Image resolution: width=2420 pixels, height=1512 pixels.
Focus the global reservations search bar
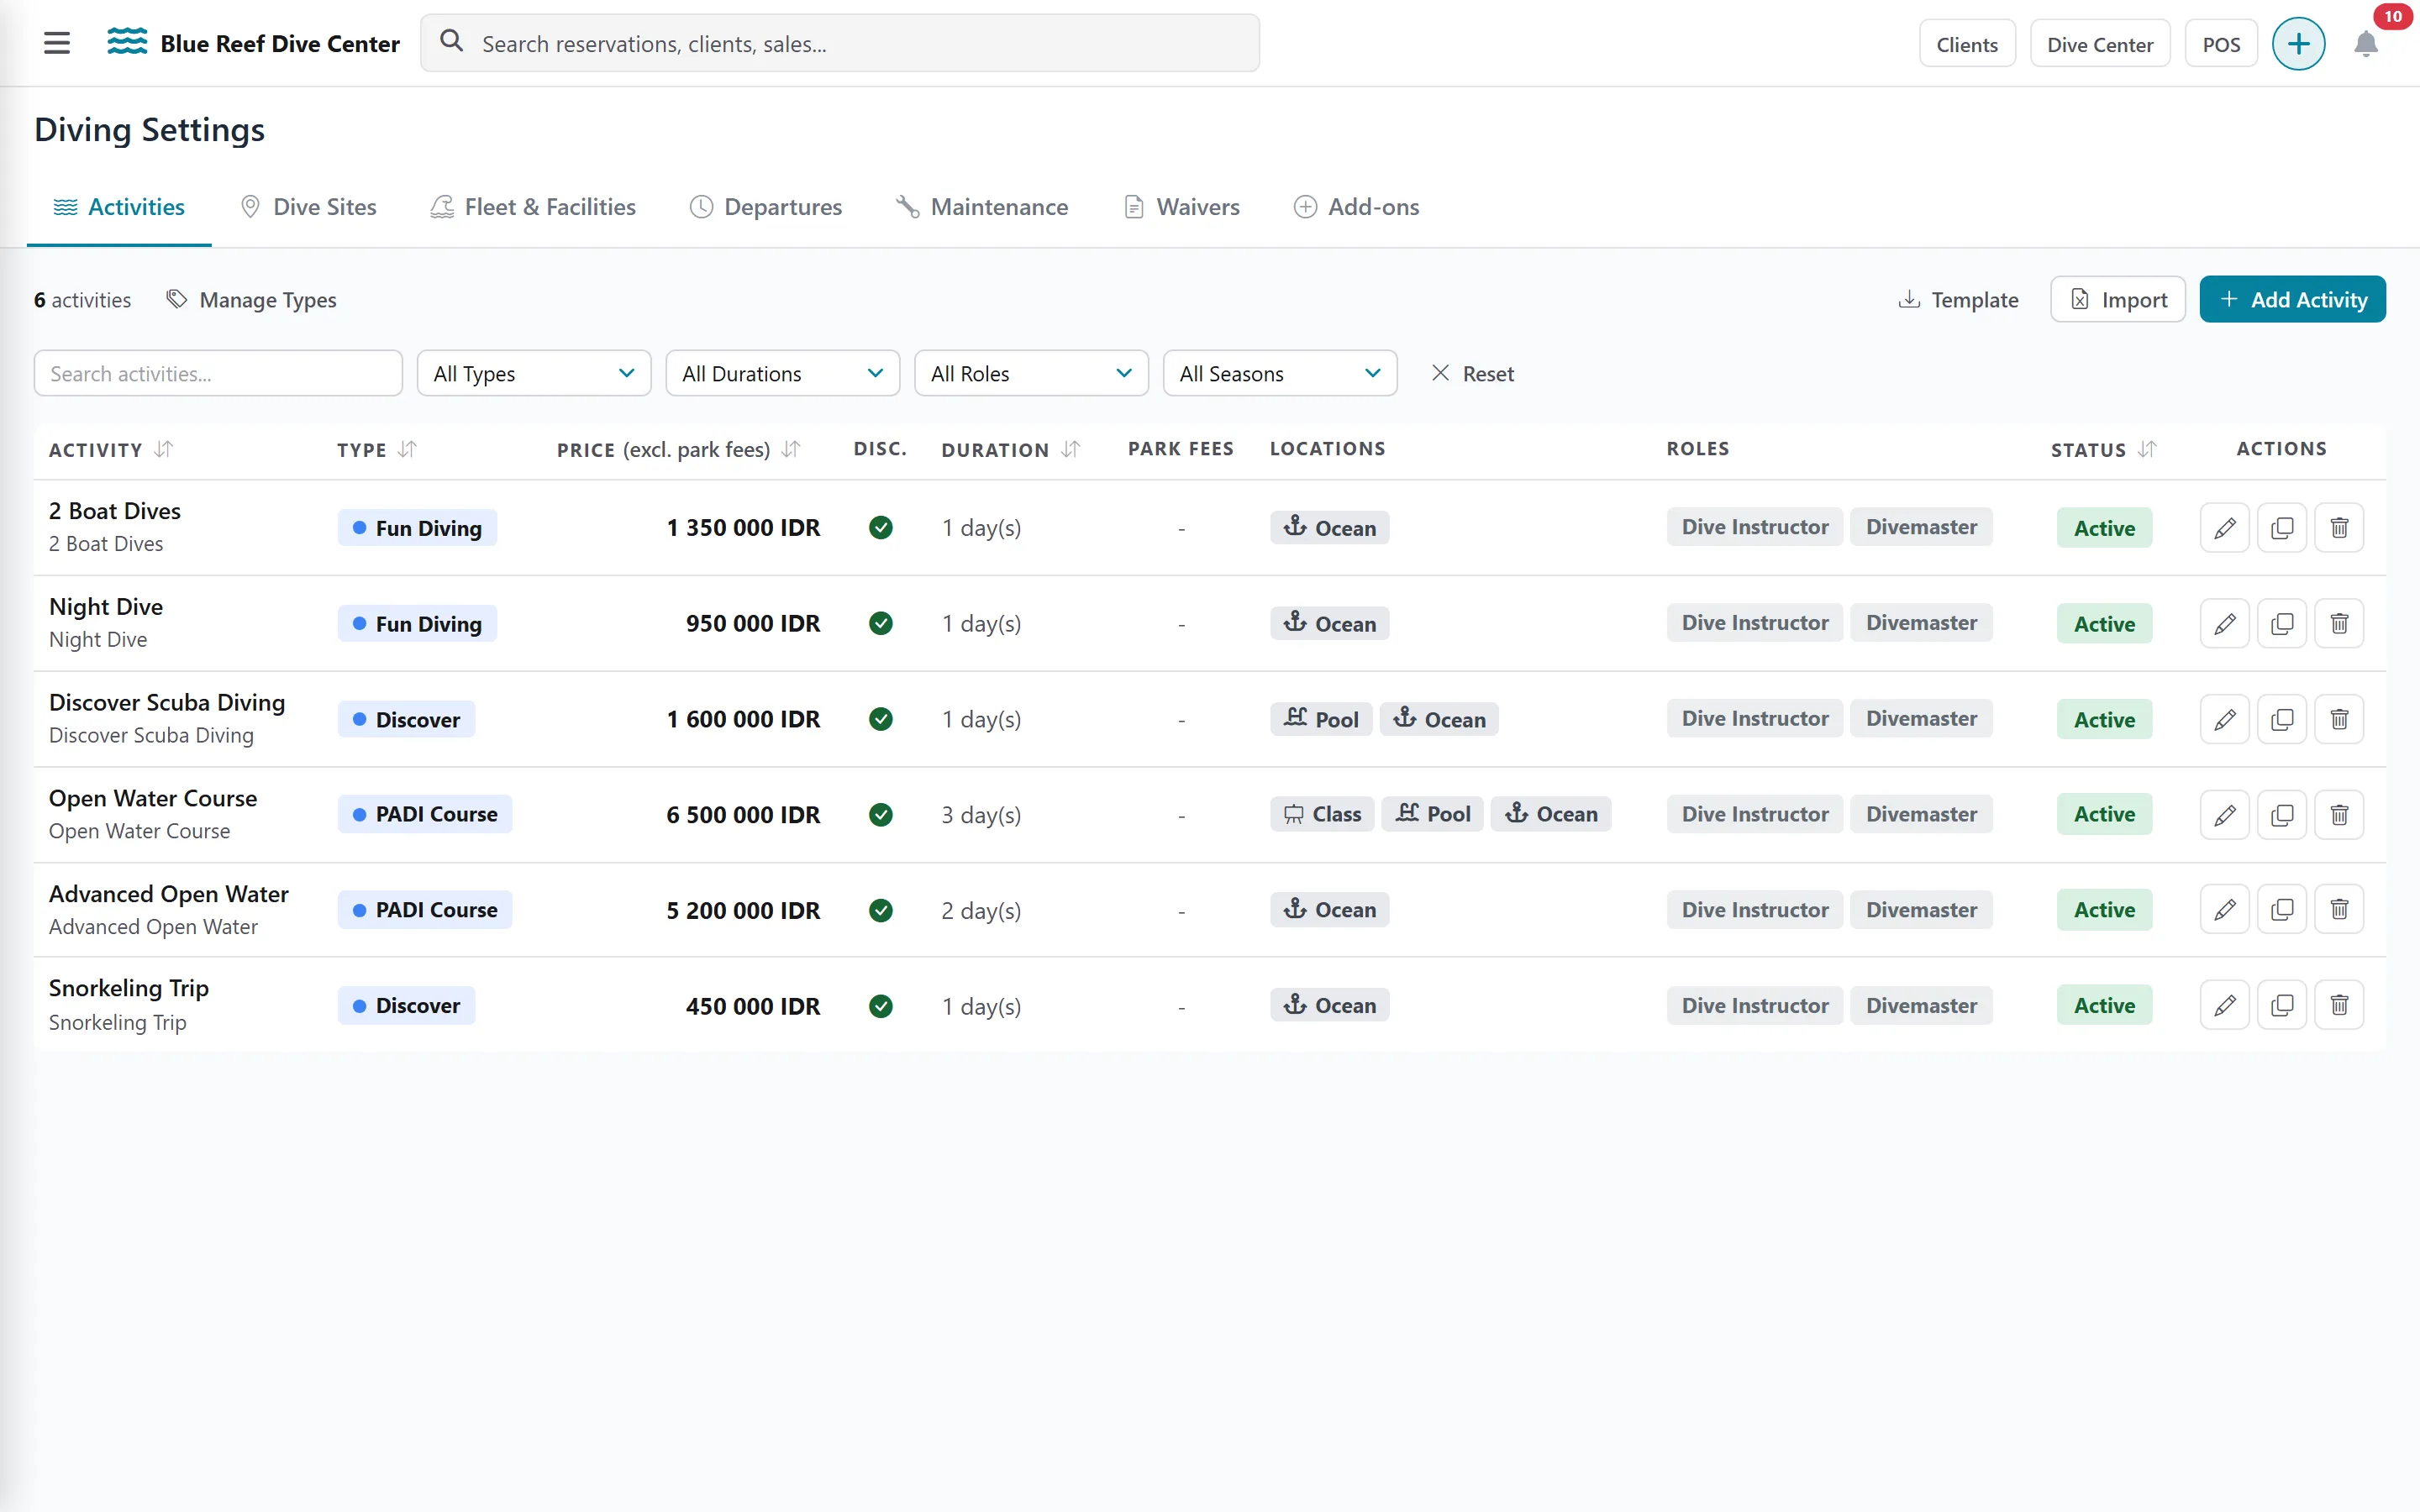[x=840, y=43]
